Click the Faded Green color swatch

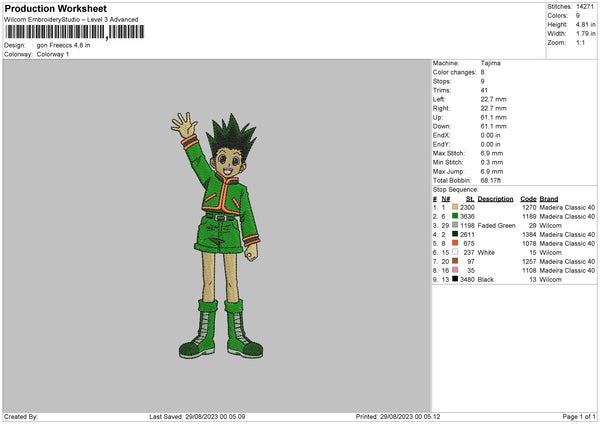(x=455, y=225)
